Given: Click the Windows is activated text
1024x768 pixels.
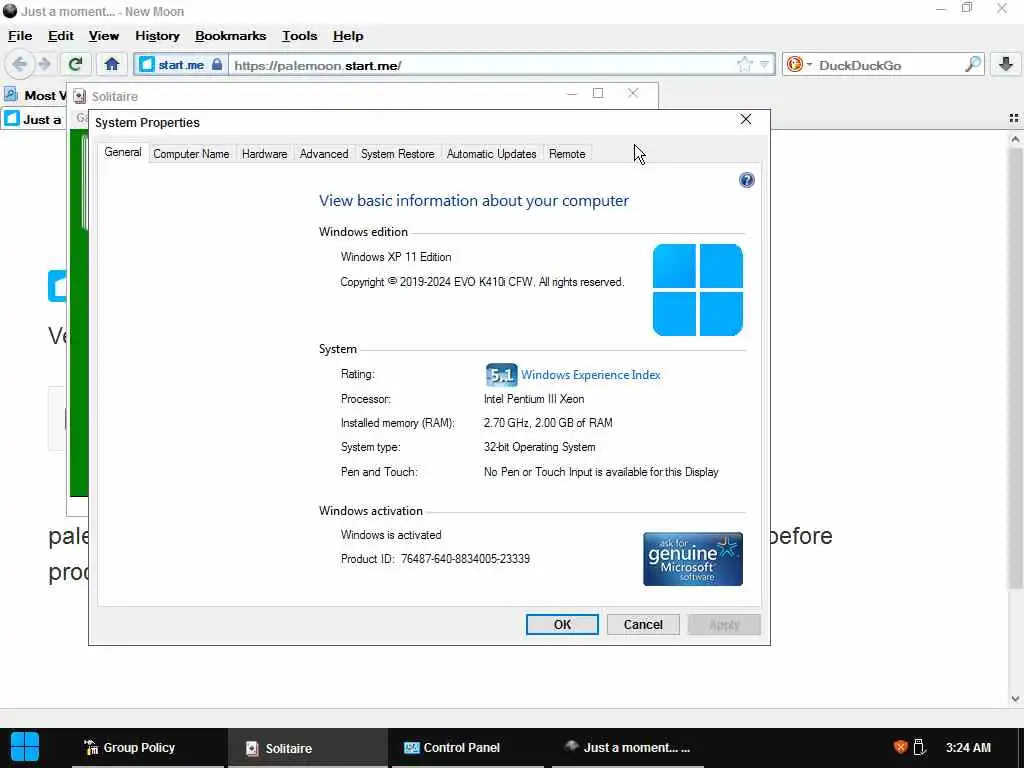Looking at the screenshot, I should [391, 535].
